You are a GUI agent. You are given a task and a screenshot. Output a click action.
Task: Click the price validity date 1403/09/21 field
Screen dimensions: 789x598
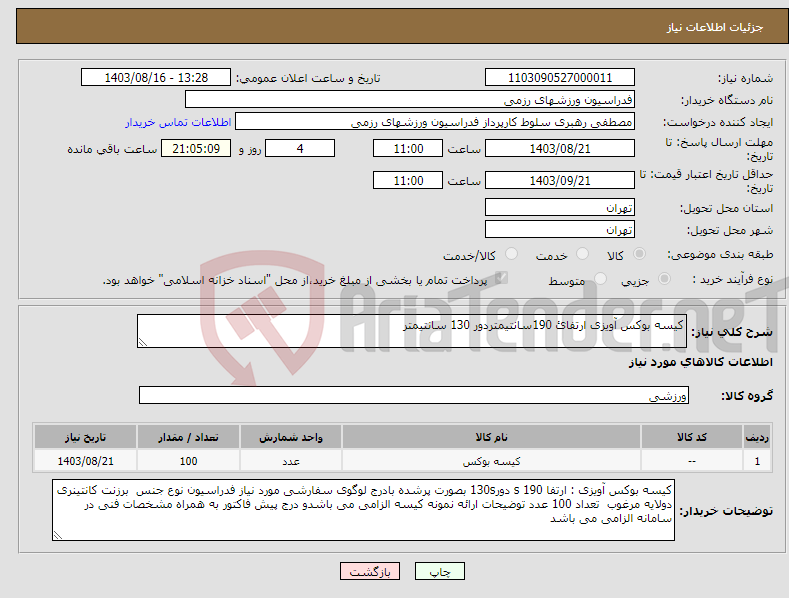pyautogui.click(x=560, y=180)
